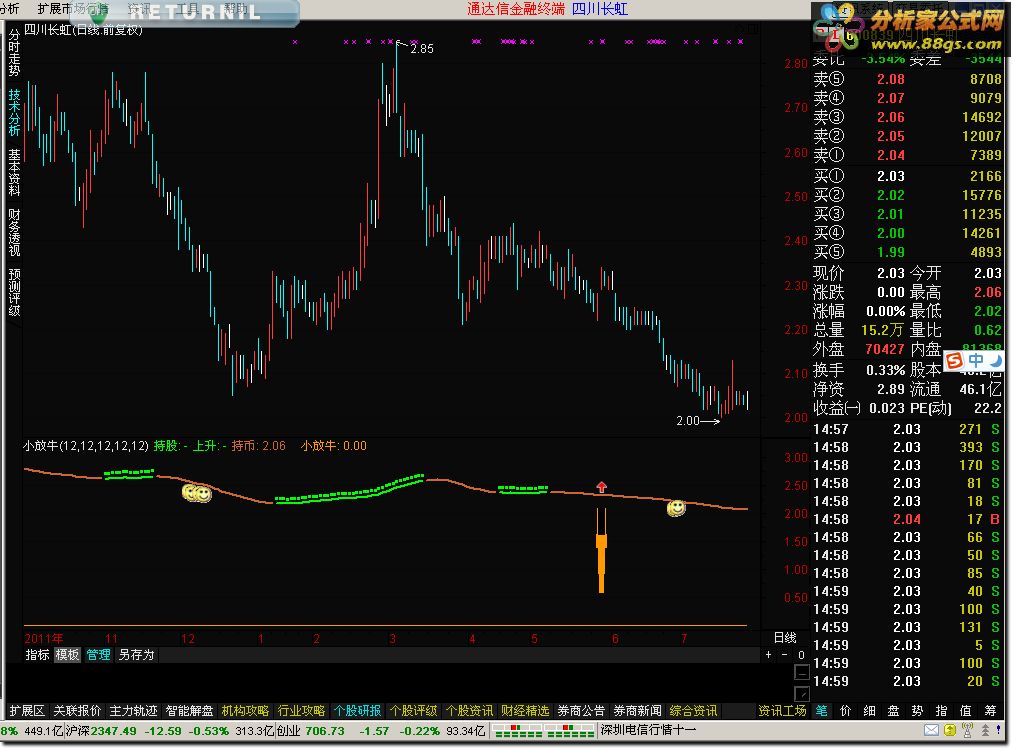This screenshot has height=749, width=1013.
Task: Click the 买① 2.03 order book row
Action: pyautogui.click(x=907, y=176)
